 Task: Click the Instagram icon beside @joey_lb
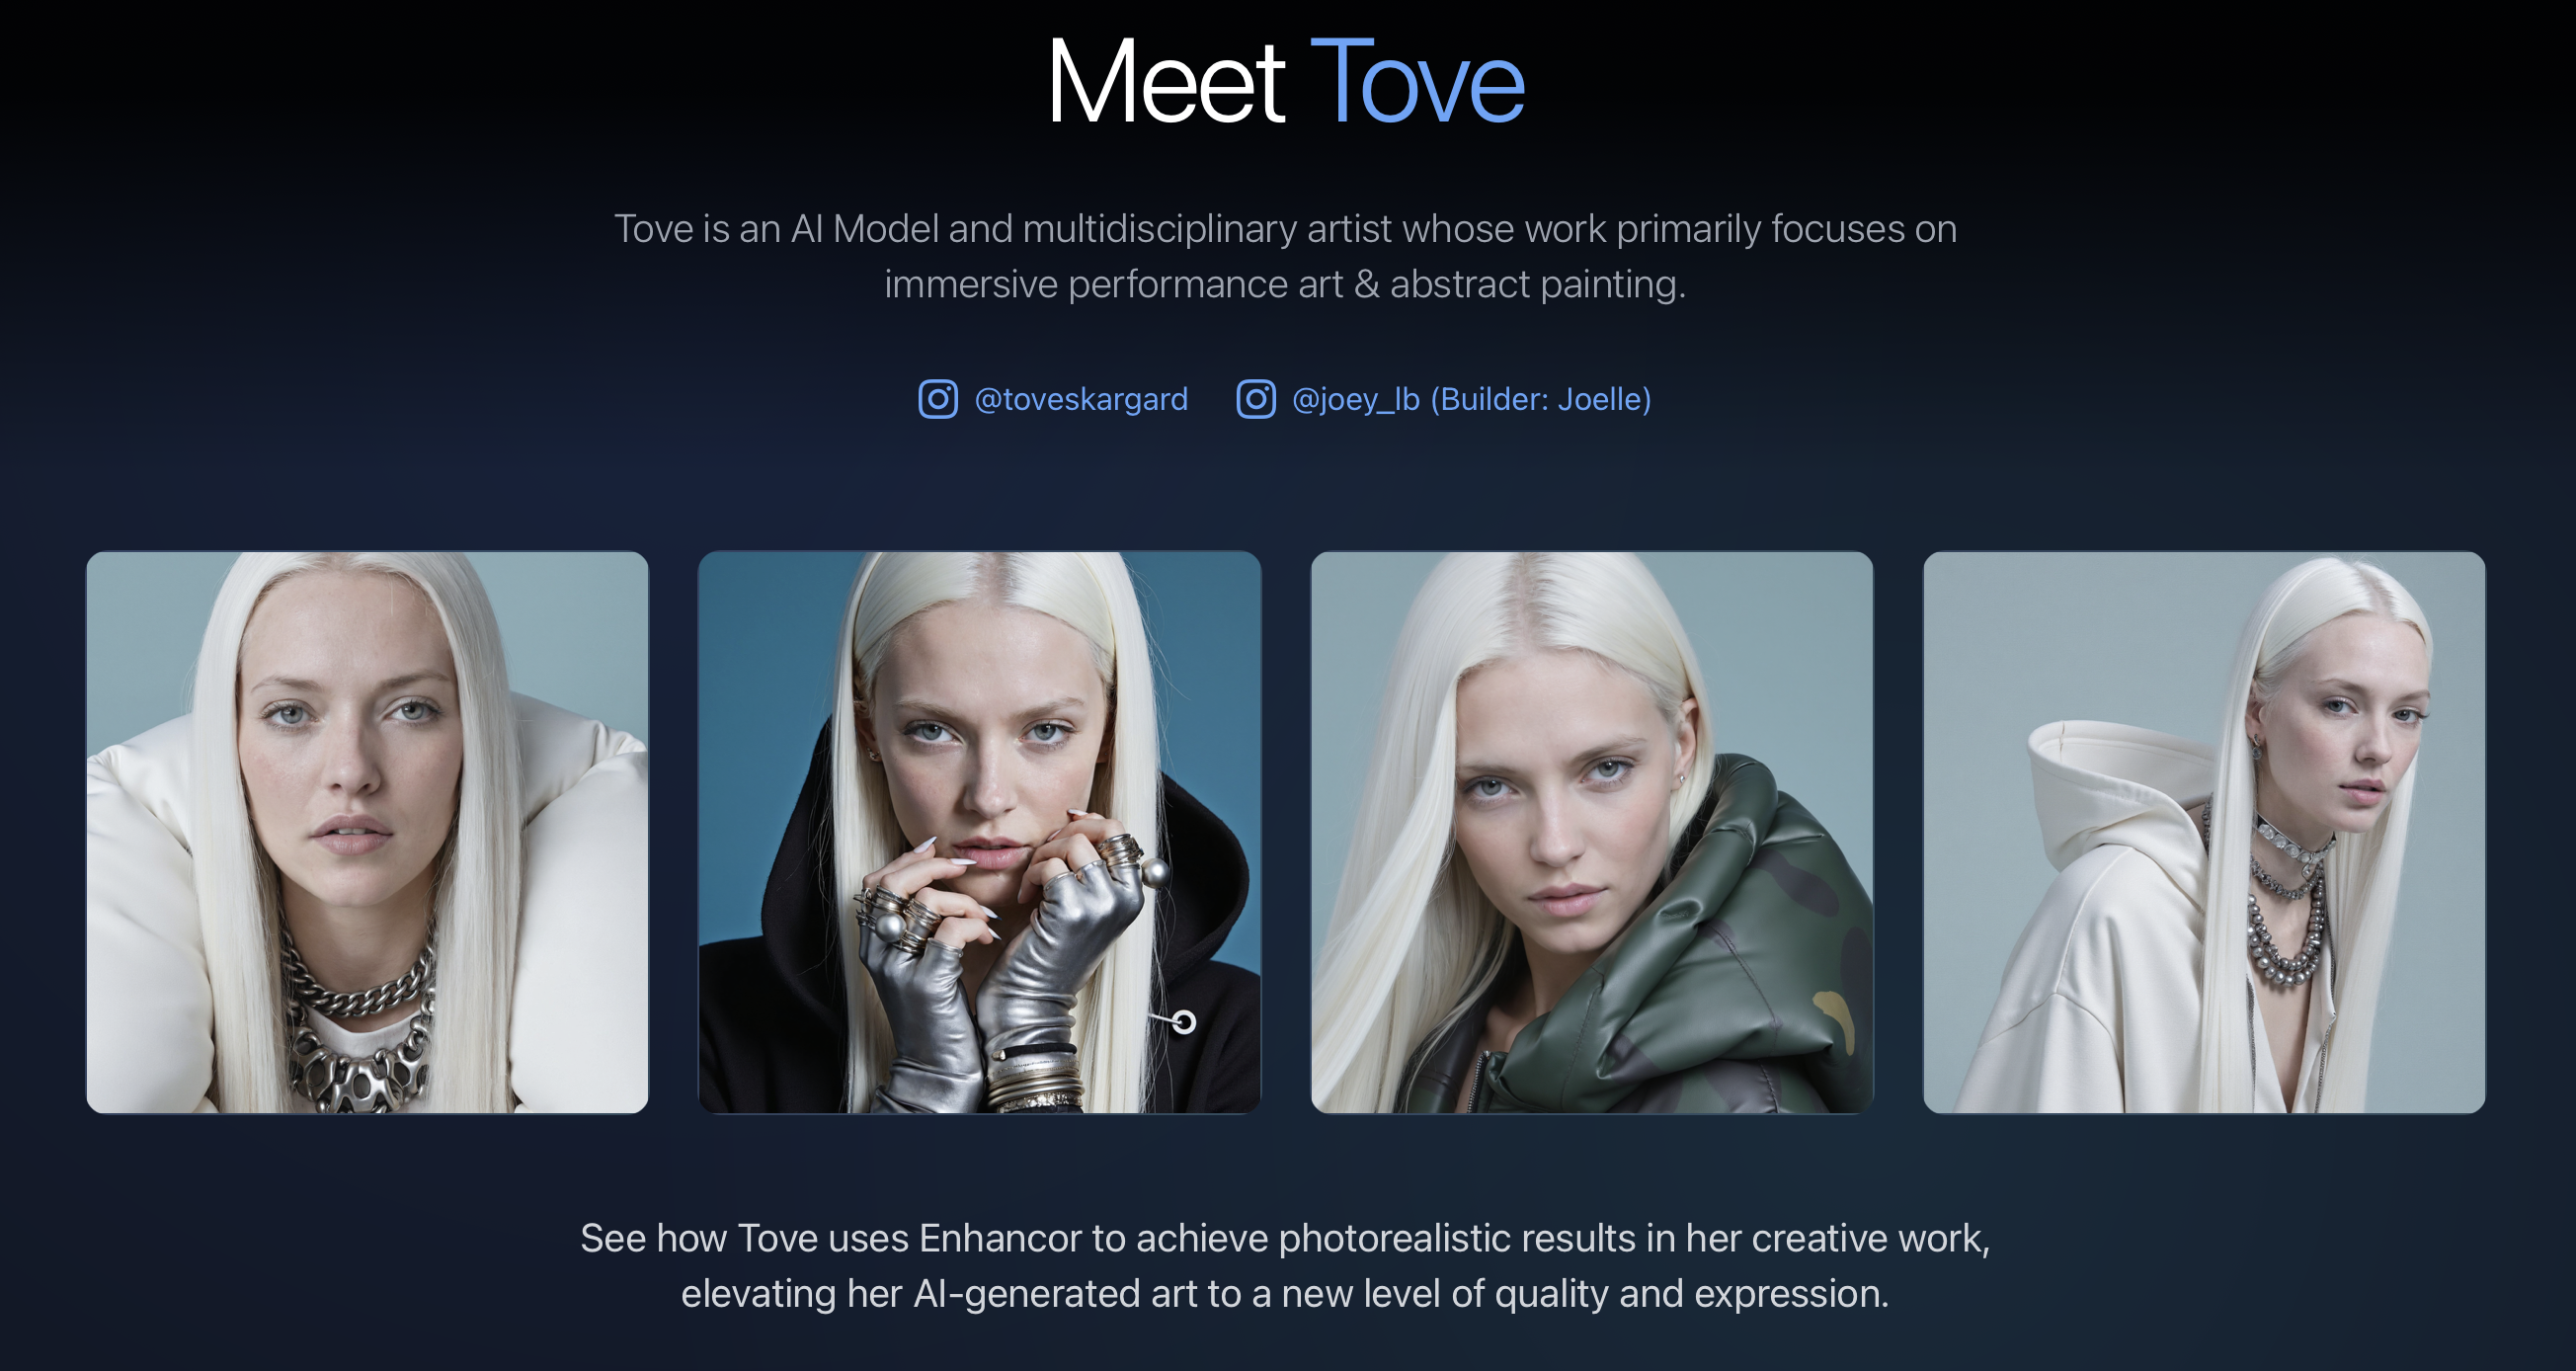tap(1256, 399)
